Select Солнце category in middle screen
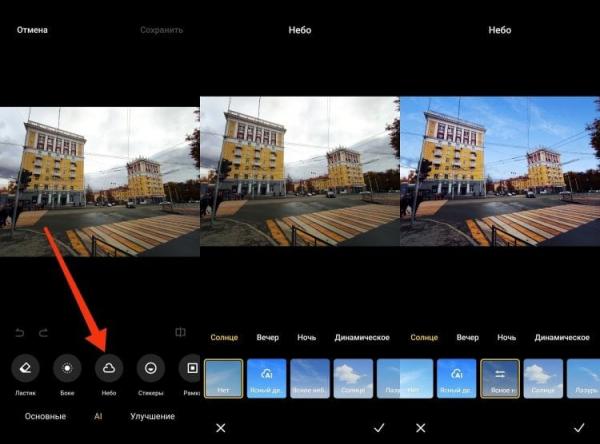Viewport: 600px width, 444px height. click(x=224, y=338)
